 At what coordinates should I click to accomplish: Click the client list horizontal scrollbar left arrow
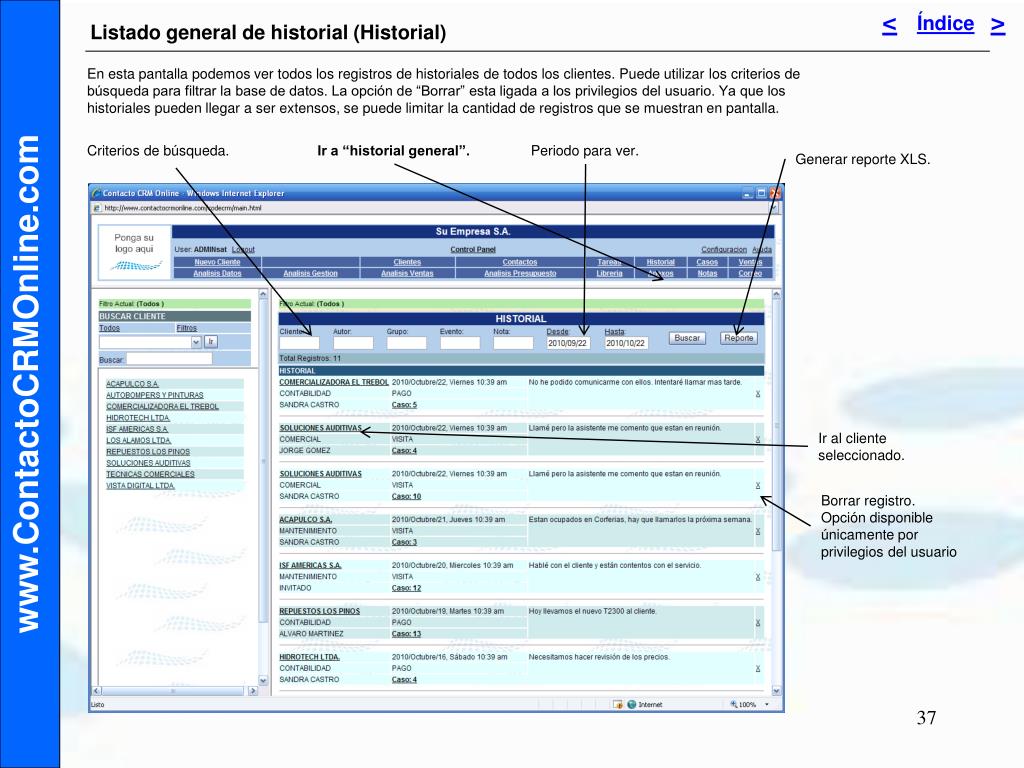96,690
